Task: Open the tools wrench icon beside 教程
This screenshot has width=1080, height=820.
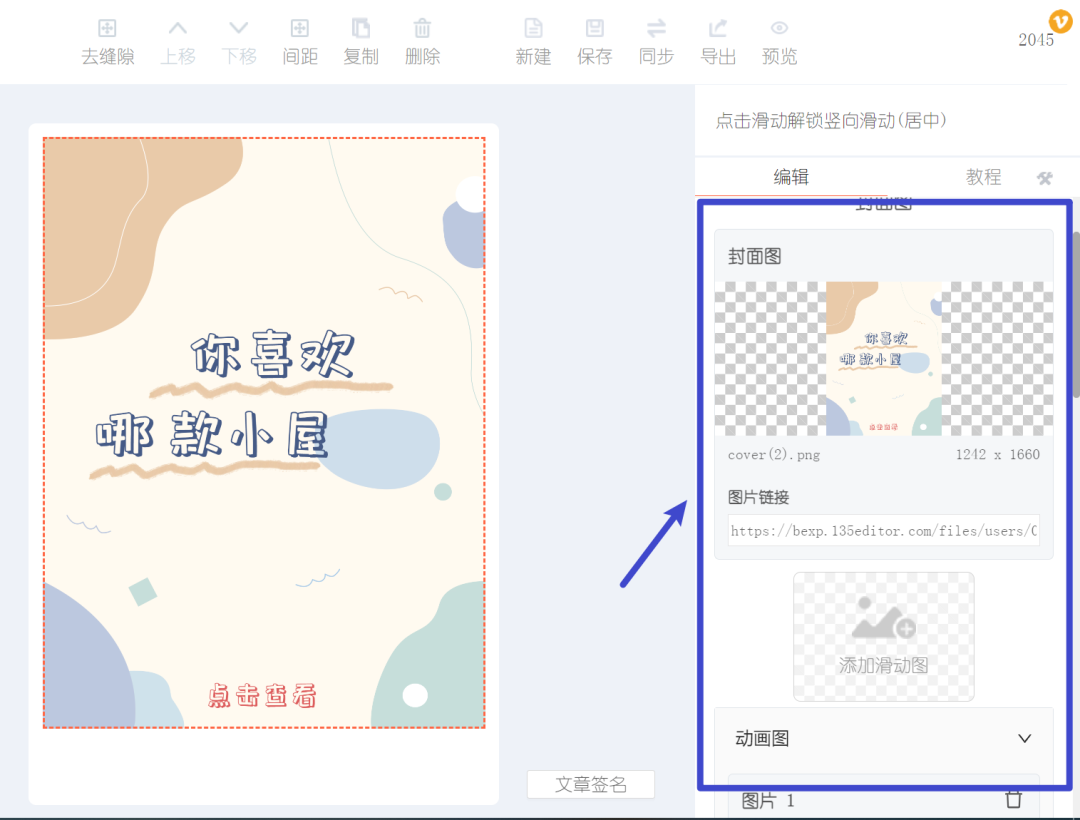Action: (x=1044, y=178)
